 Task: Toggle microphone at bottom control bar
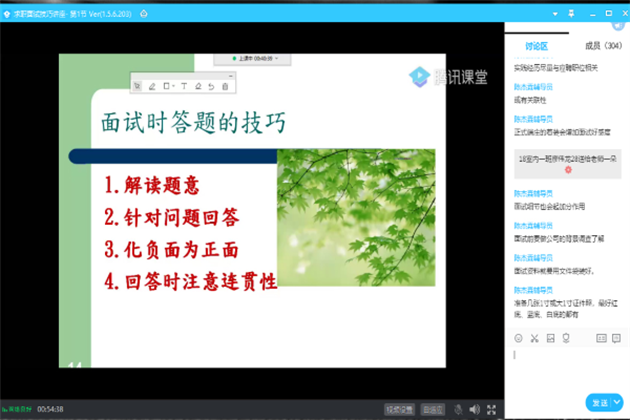[458, 409]
